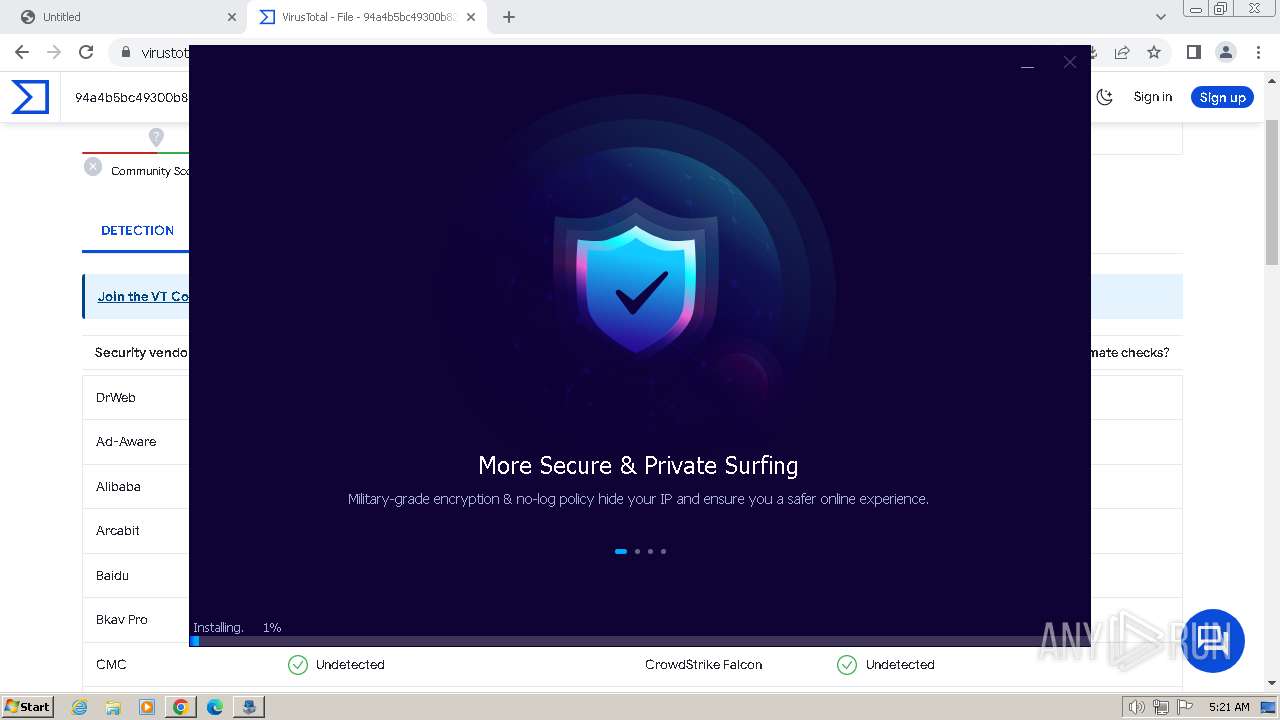The width and height of the screenshot is (1280, 720).
Task: Toggle VirusTotal dark mode moon icon
Action: 1105,97
